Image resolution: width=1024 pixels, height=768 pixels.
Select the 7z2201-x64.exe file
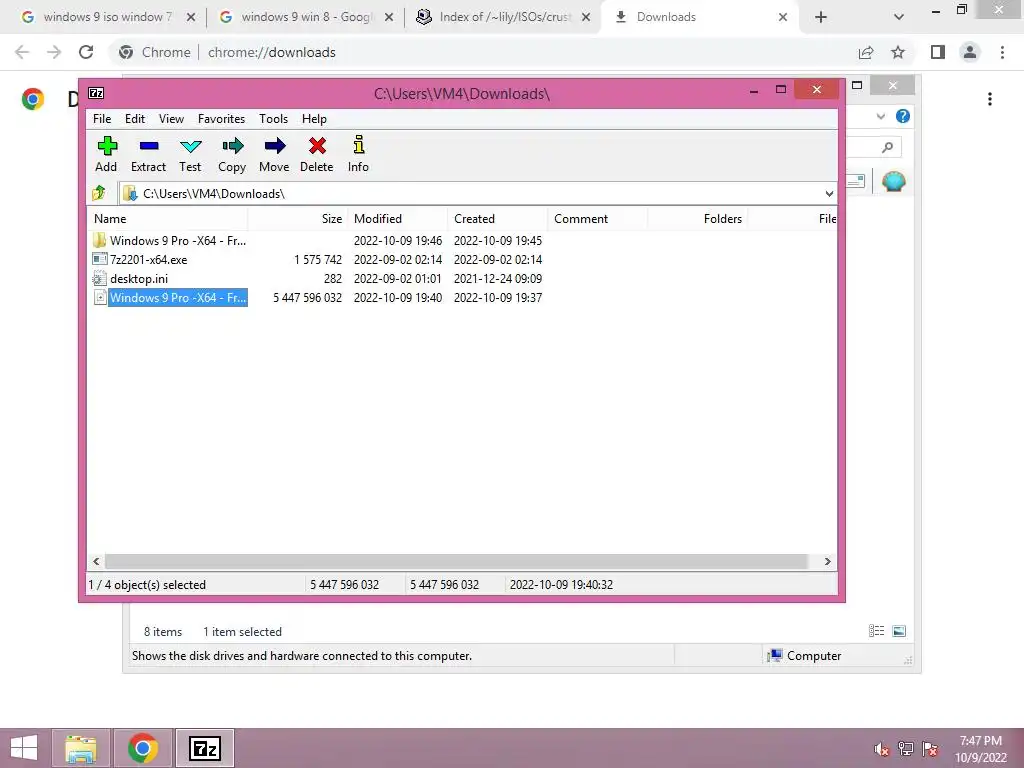click(140, 259)
